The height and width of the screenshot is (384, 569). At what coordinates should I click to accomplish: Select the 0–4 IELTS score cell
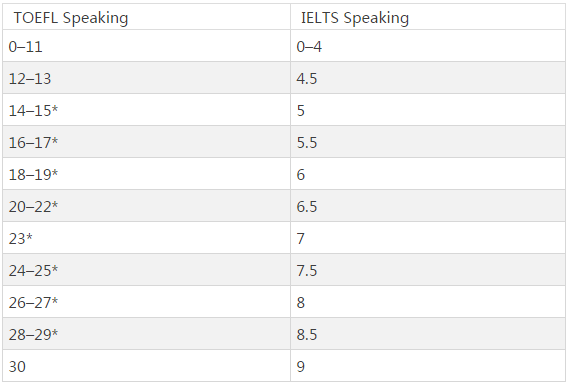point(428,46)
